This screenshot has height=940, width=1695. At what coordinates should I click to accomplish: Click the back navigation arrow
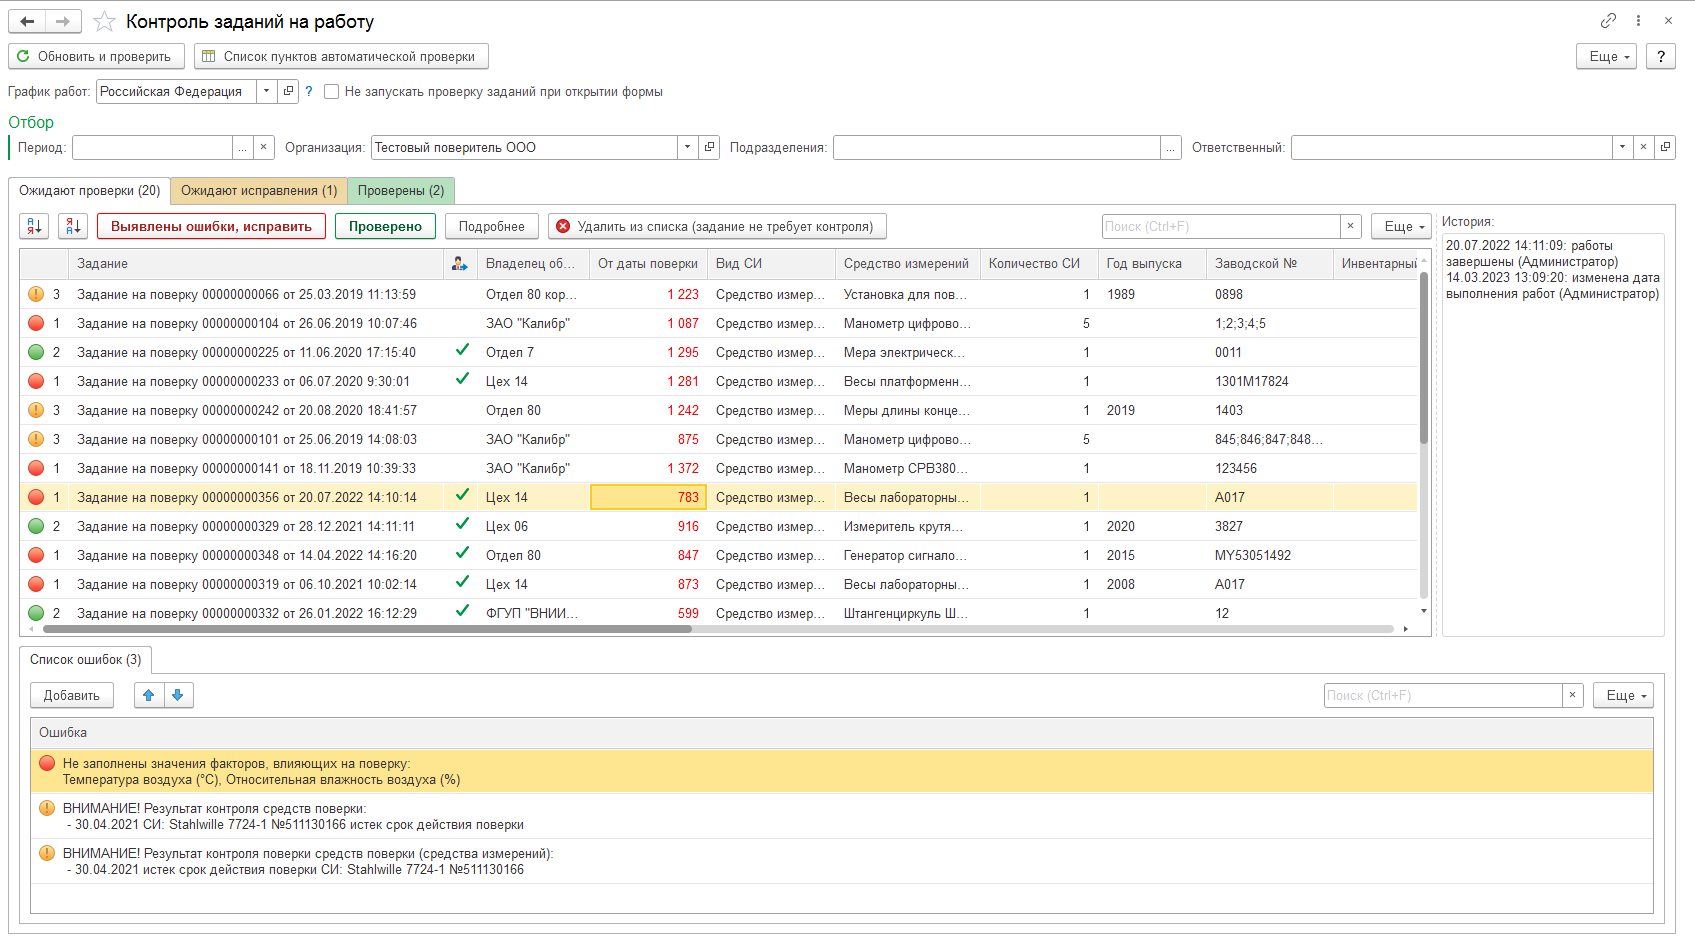click(x=27, y=21)
